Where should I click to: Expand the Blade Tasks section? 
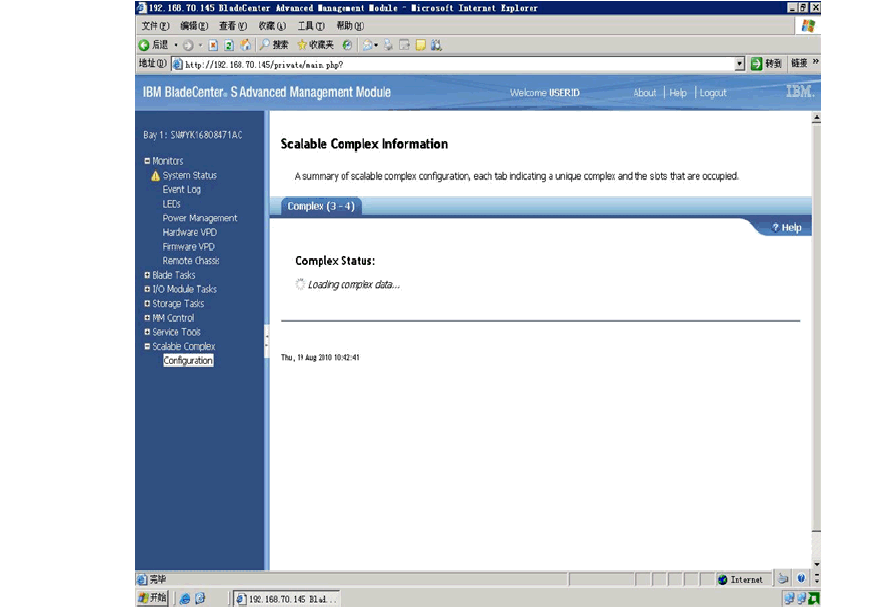click(x=147, y=275)
